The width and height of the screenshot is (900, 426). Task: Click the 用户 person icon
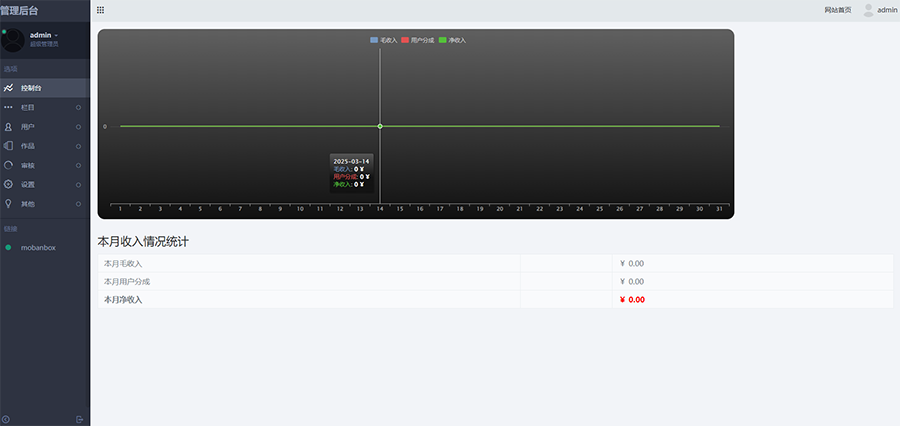click(8, 127)
